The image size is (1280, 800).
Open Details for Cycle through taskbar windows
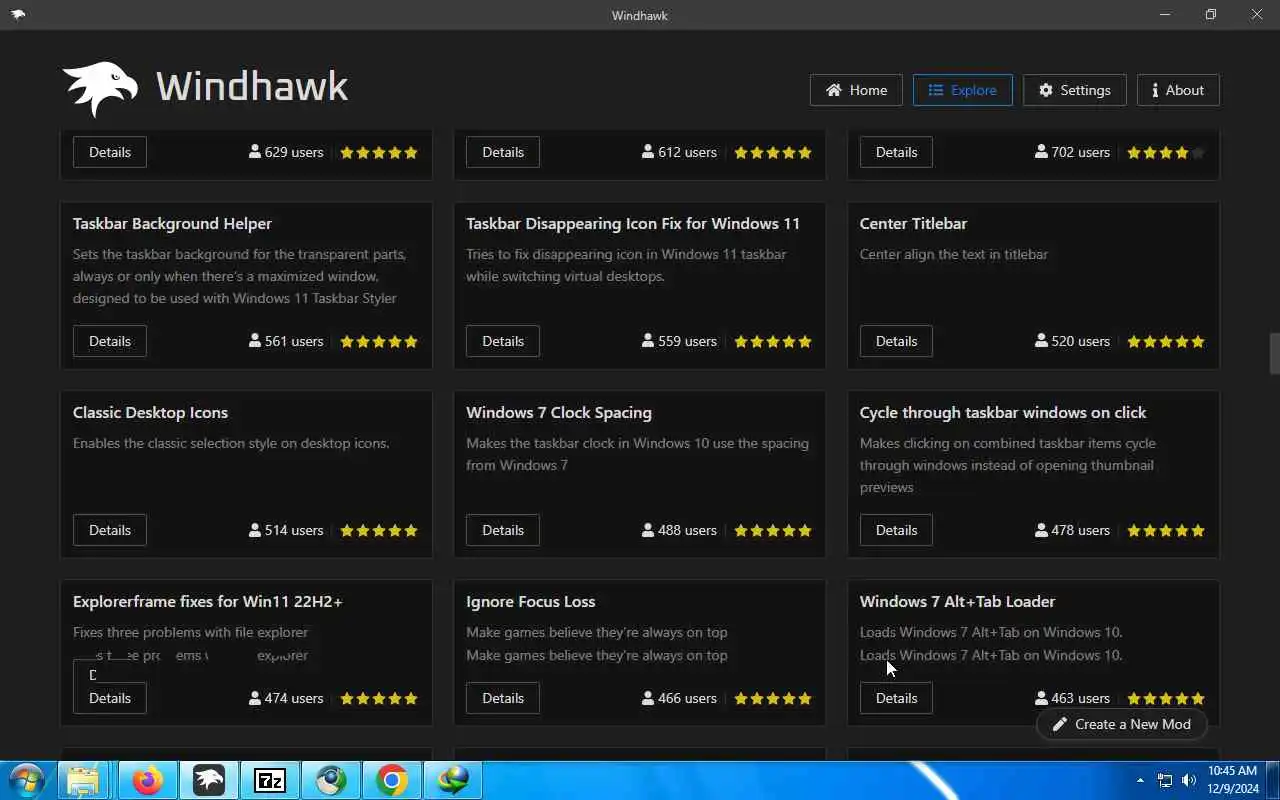coord(896,530)
